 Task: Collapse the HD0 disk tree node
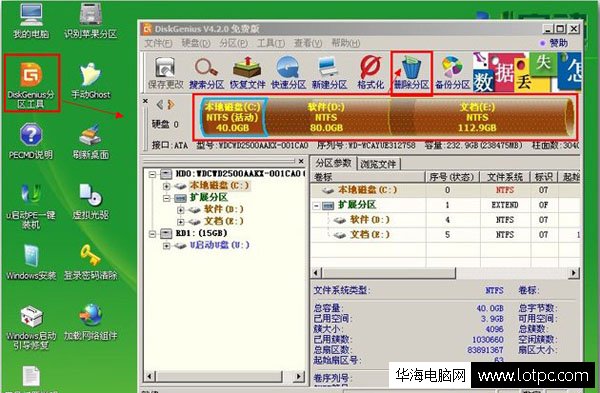click(152, 174)
